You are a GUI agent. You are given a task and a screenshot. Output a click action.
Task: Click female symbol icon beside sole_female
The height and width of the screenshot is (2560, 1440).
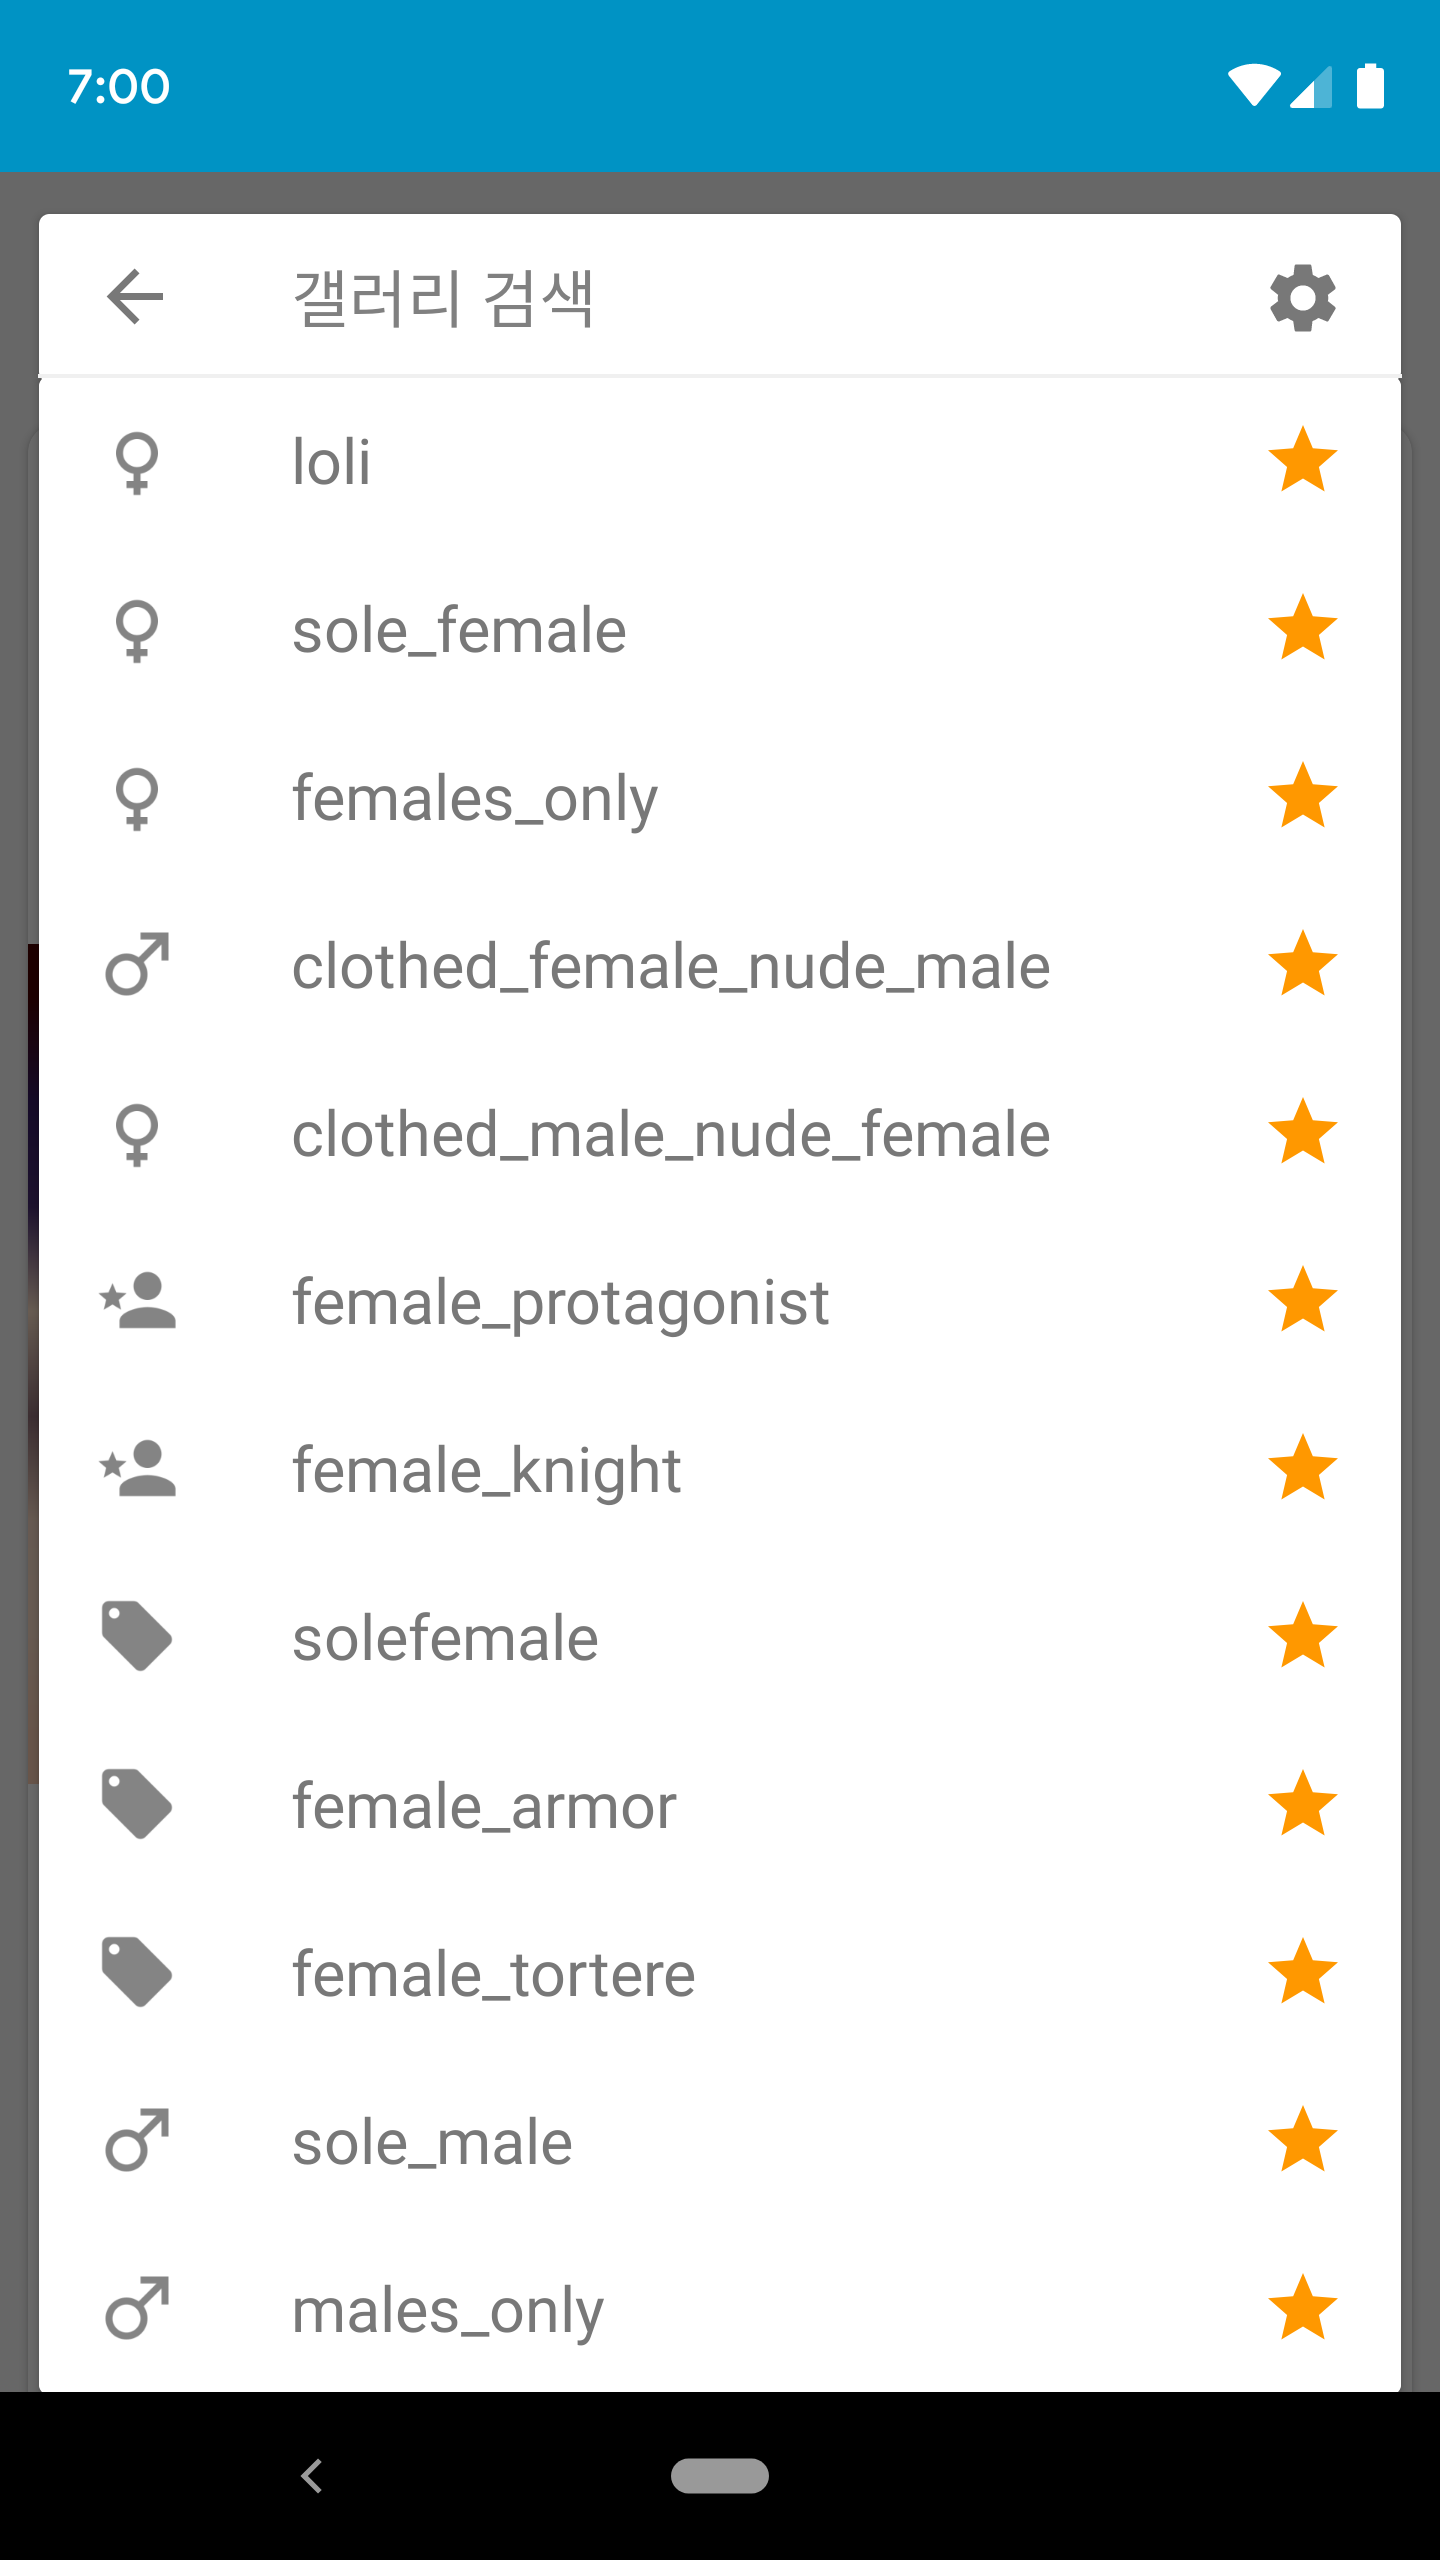tap(137, 631)
